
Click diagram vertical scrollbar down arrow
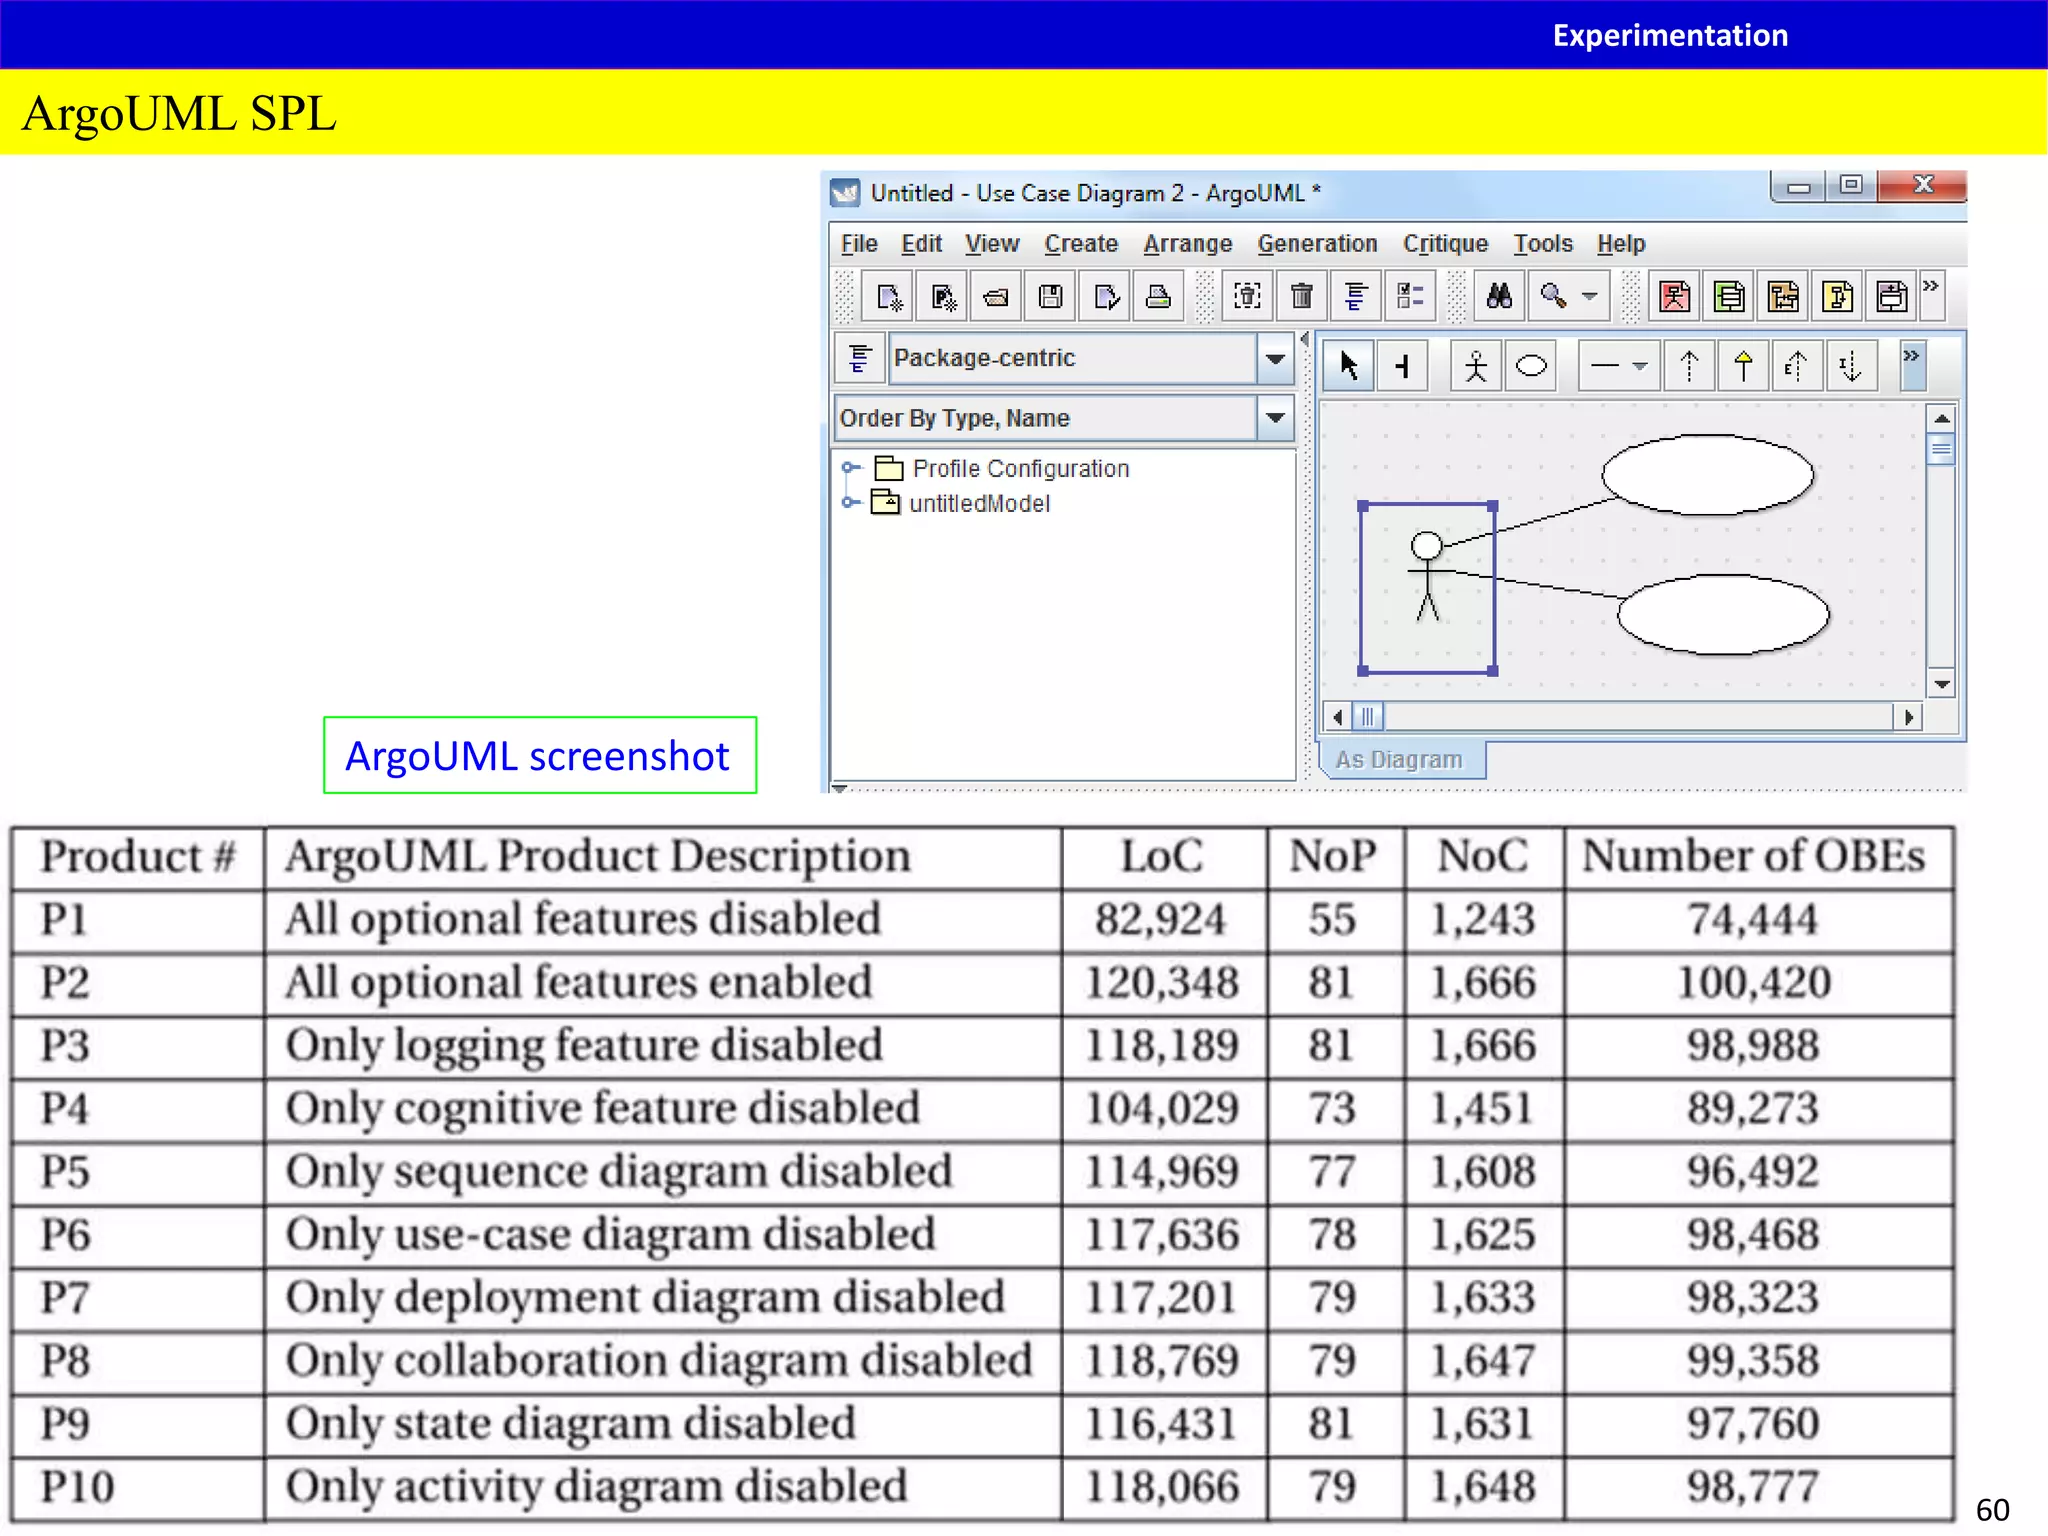click(1941, 685)
